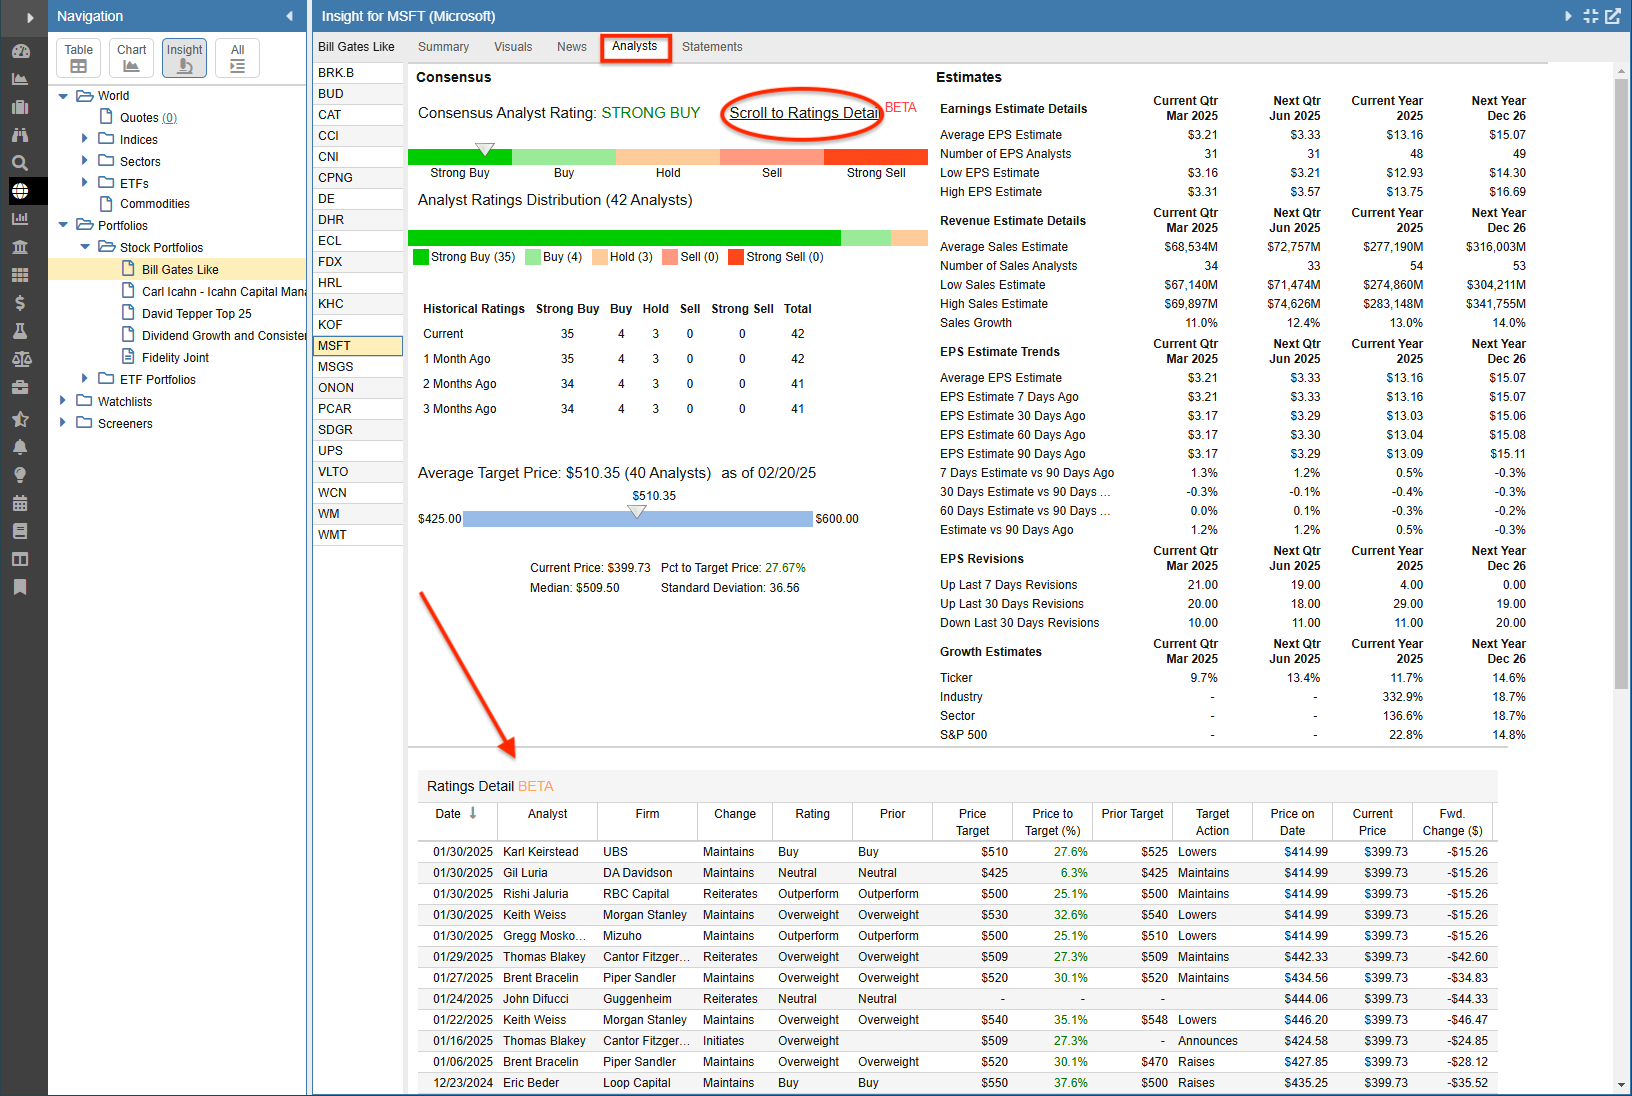Switch to Table view mode
Image resolution: width=1632 pixels, height=1096 pixels.
pos(78,58)
